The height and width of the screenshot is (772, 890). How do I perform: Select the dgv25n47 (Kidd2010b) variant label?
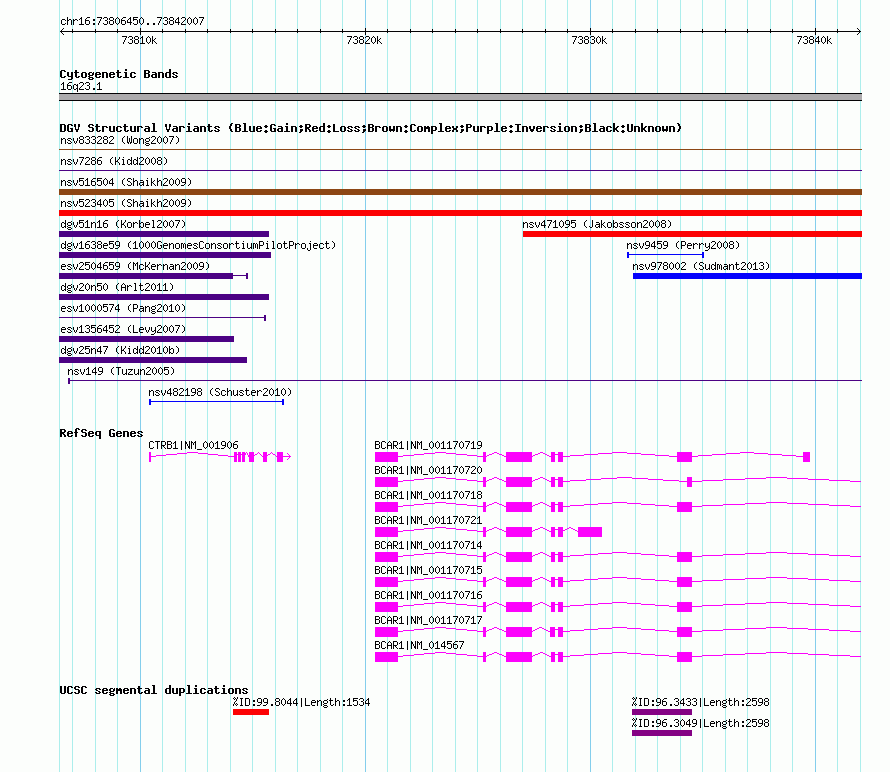click(x=120, y=350)
